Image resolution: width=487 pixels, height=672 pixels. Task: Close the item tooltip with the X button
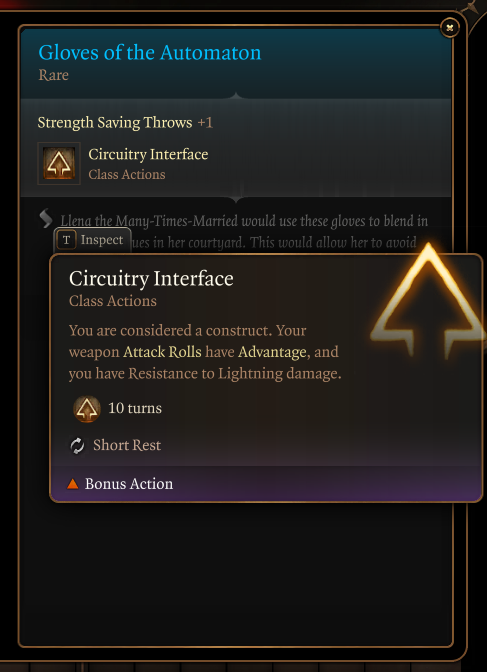[450, 28]
